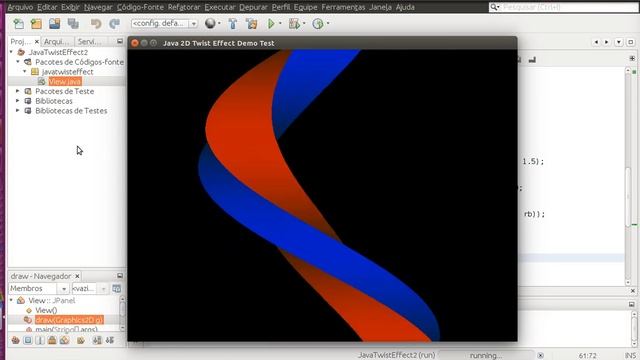640x360 pixels.
Task: Click the Build Project hammer icon
Action: tap(233, 24)
